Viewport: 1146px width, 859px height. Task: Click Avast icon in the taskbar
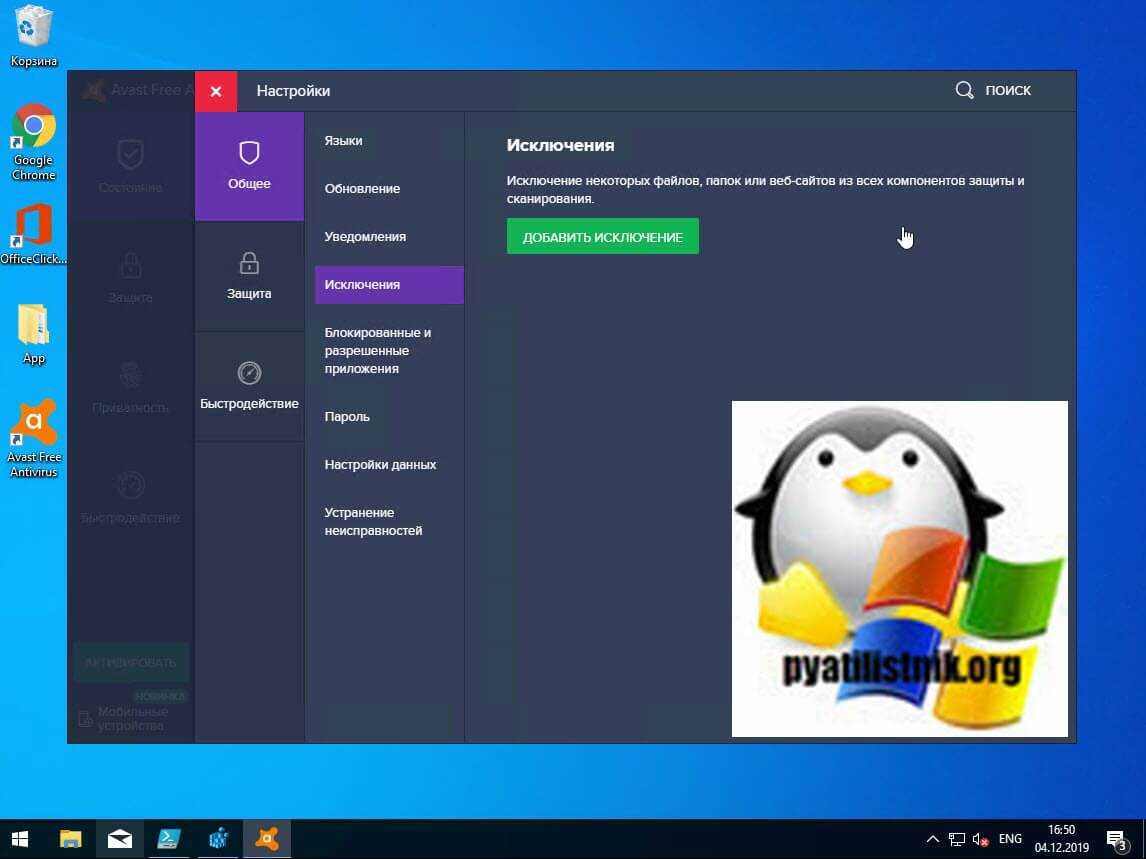tap(267, 839)
